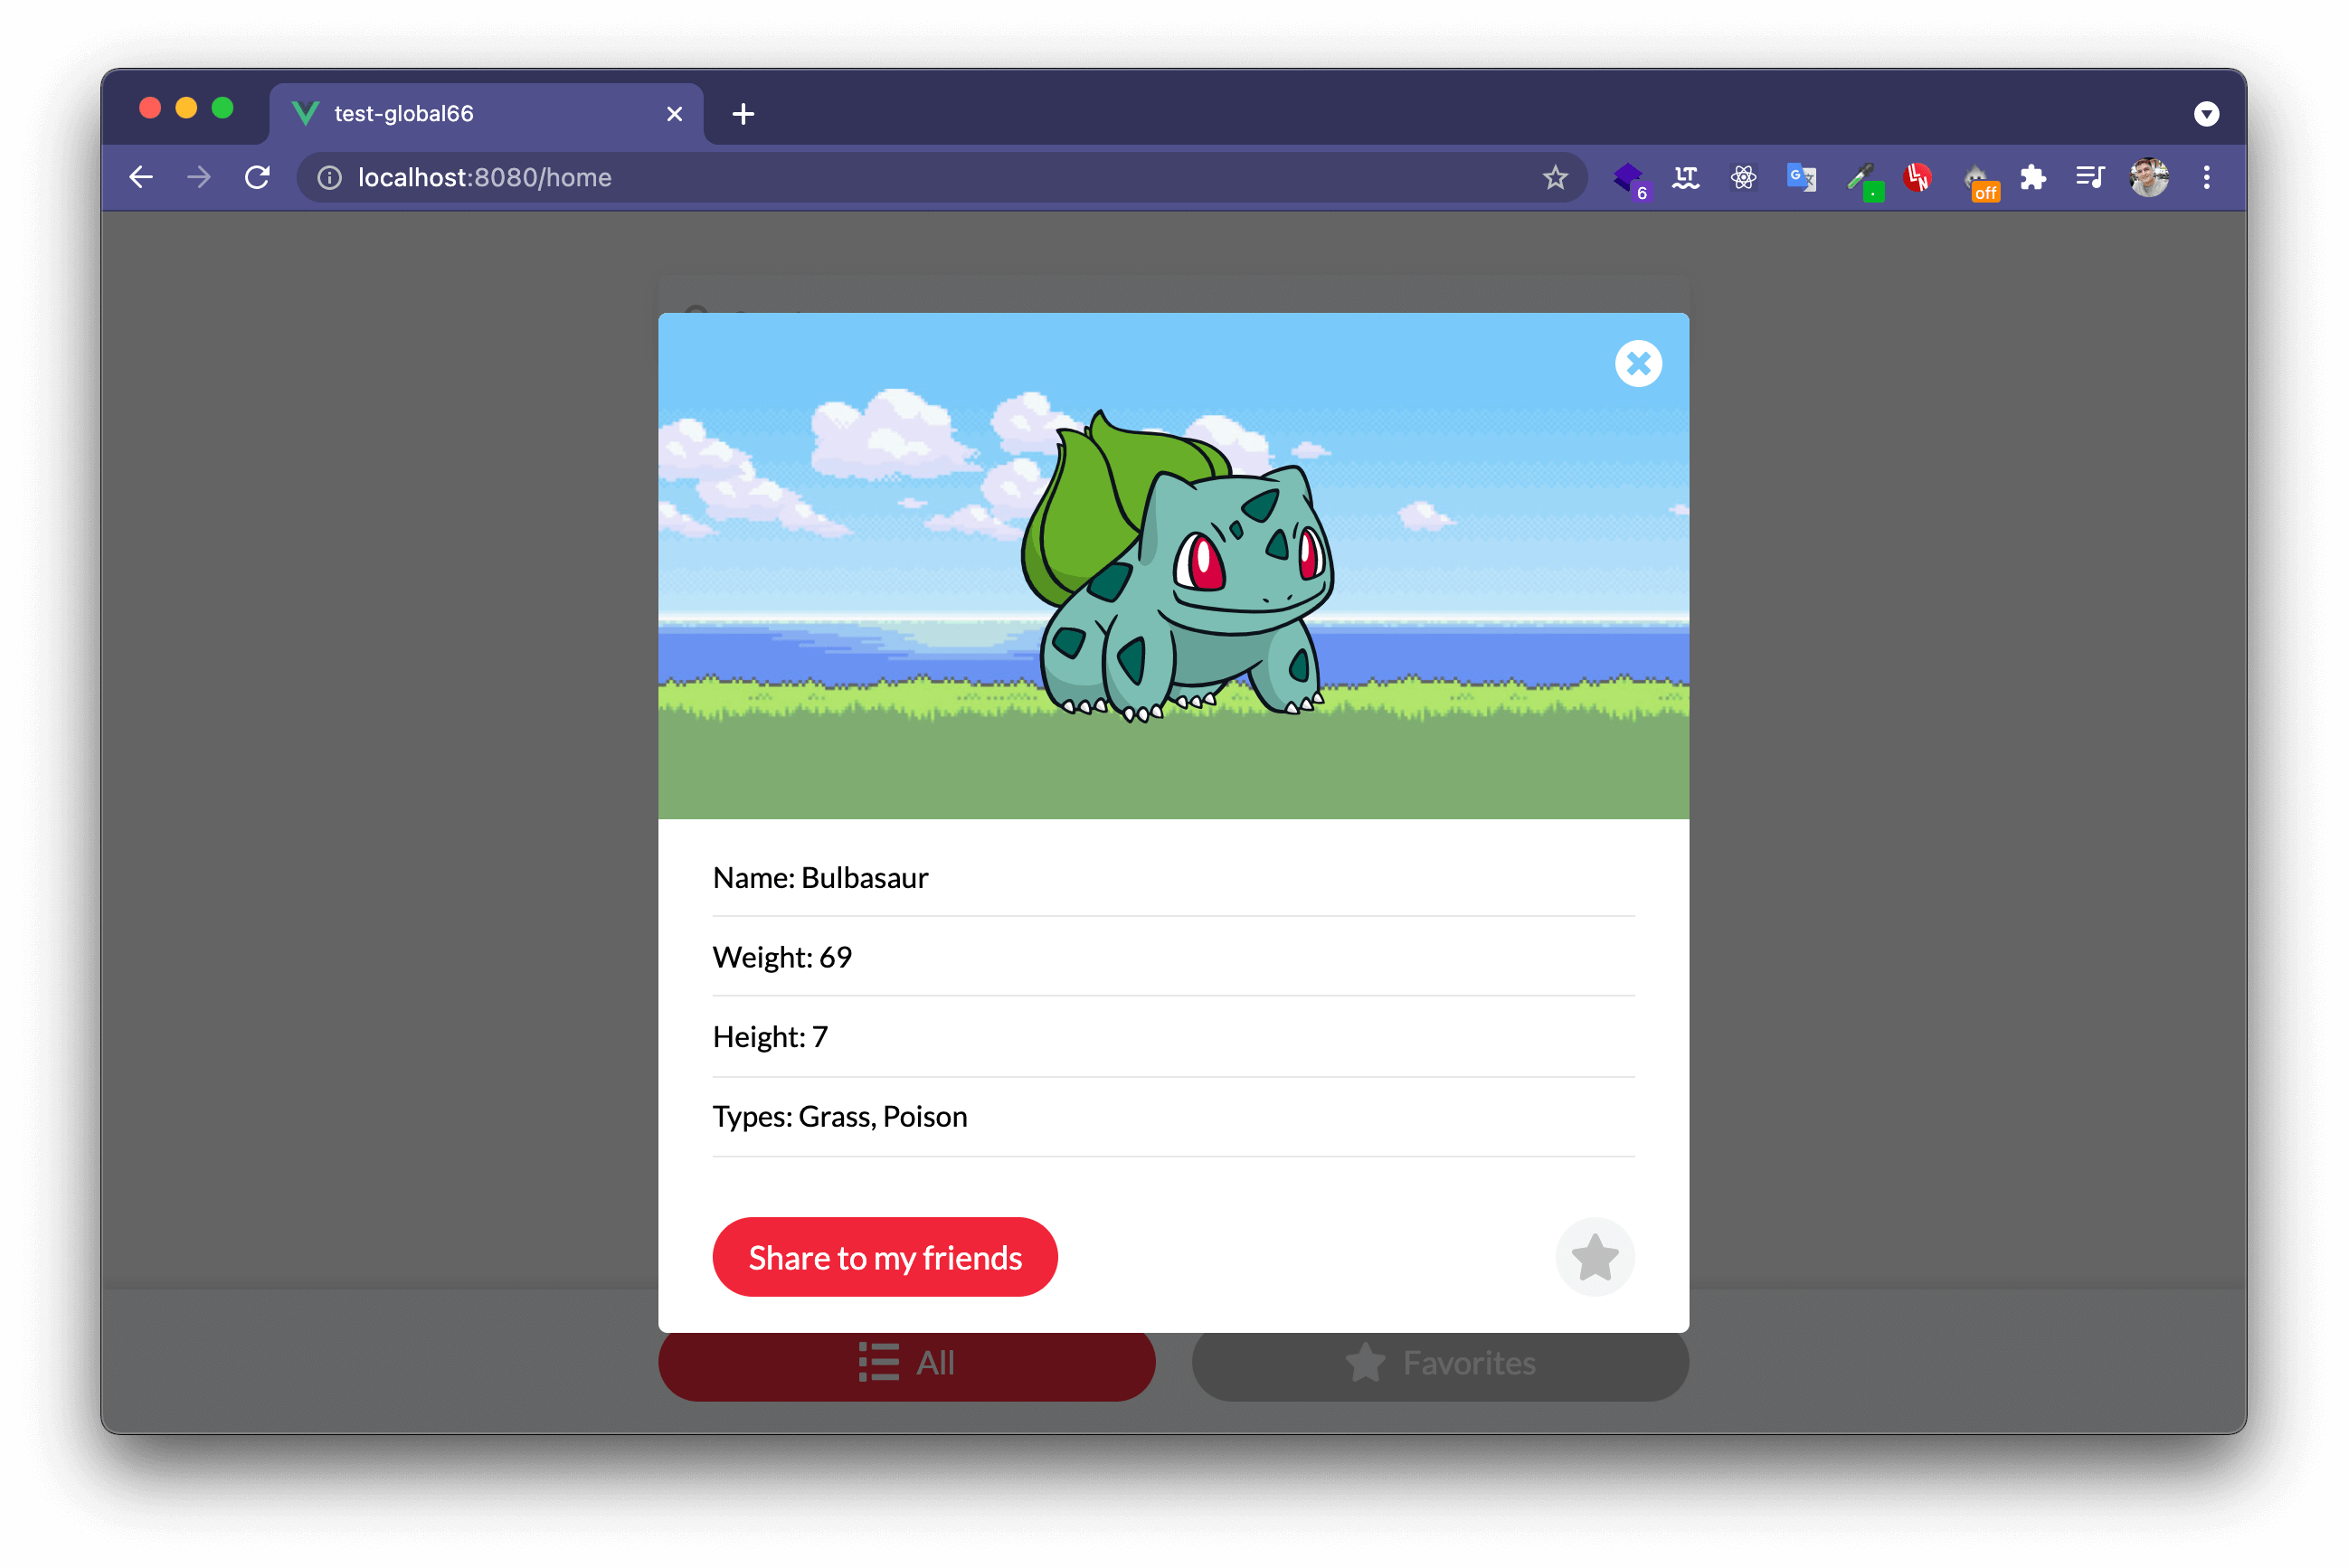Viewport: 2348px width, 1568px height.
Task: Open React Developer Tools extension
Action: pos(1743,178)
